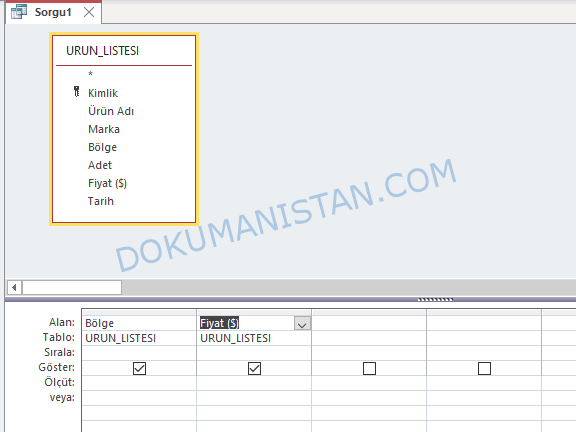
Task: Check Göster checkbox in fourth empty column
Action: 485,368
